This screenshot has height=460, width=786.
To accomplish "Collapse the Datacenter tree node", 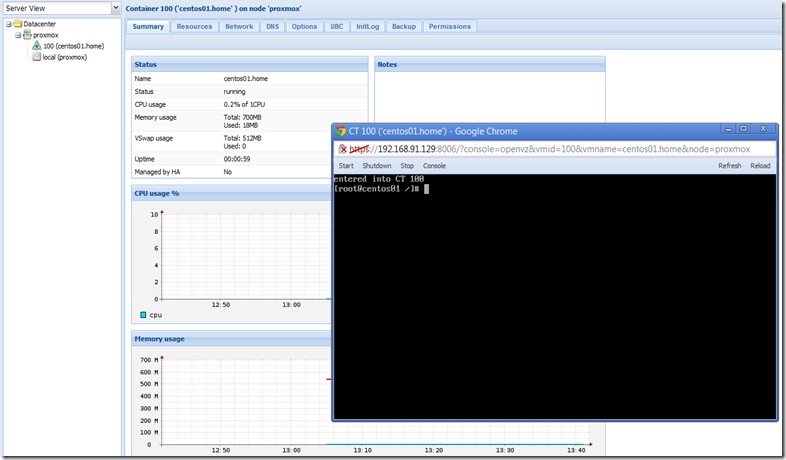I will (x=9, y=24).
